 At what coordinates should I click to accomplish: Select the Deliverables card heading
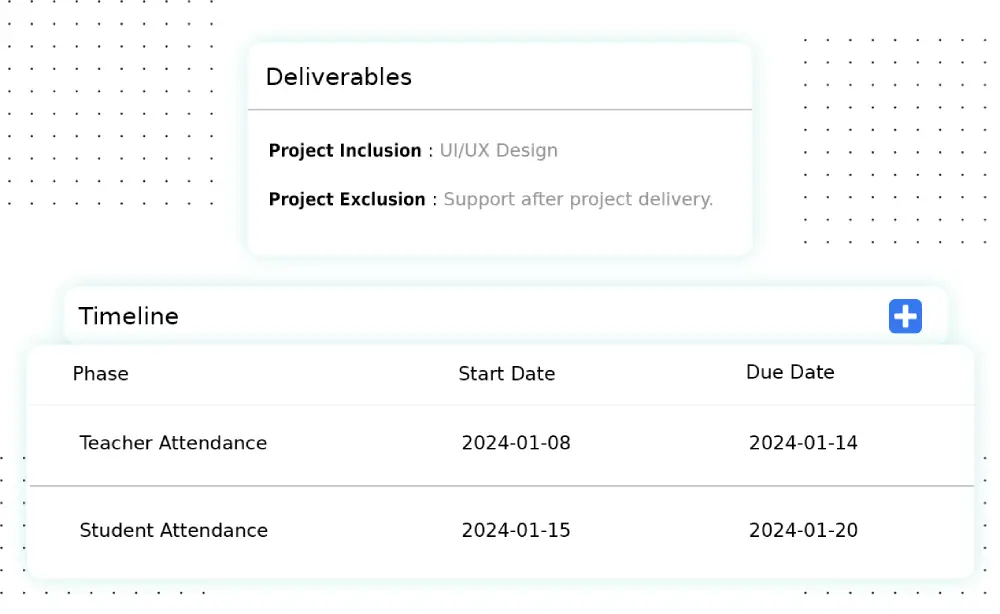click(x=338, y=77)
